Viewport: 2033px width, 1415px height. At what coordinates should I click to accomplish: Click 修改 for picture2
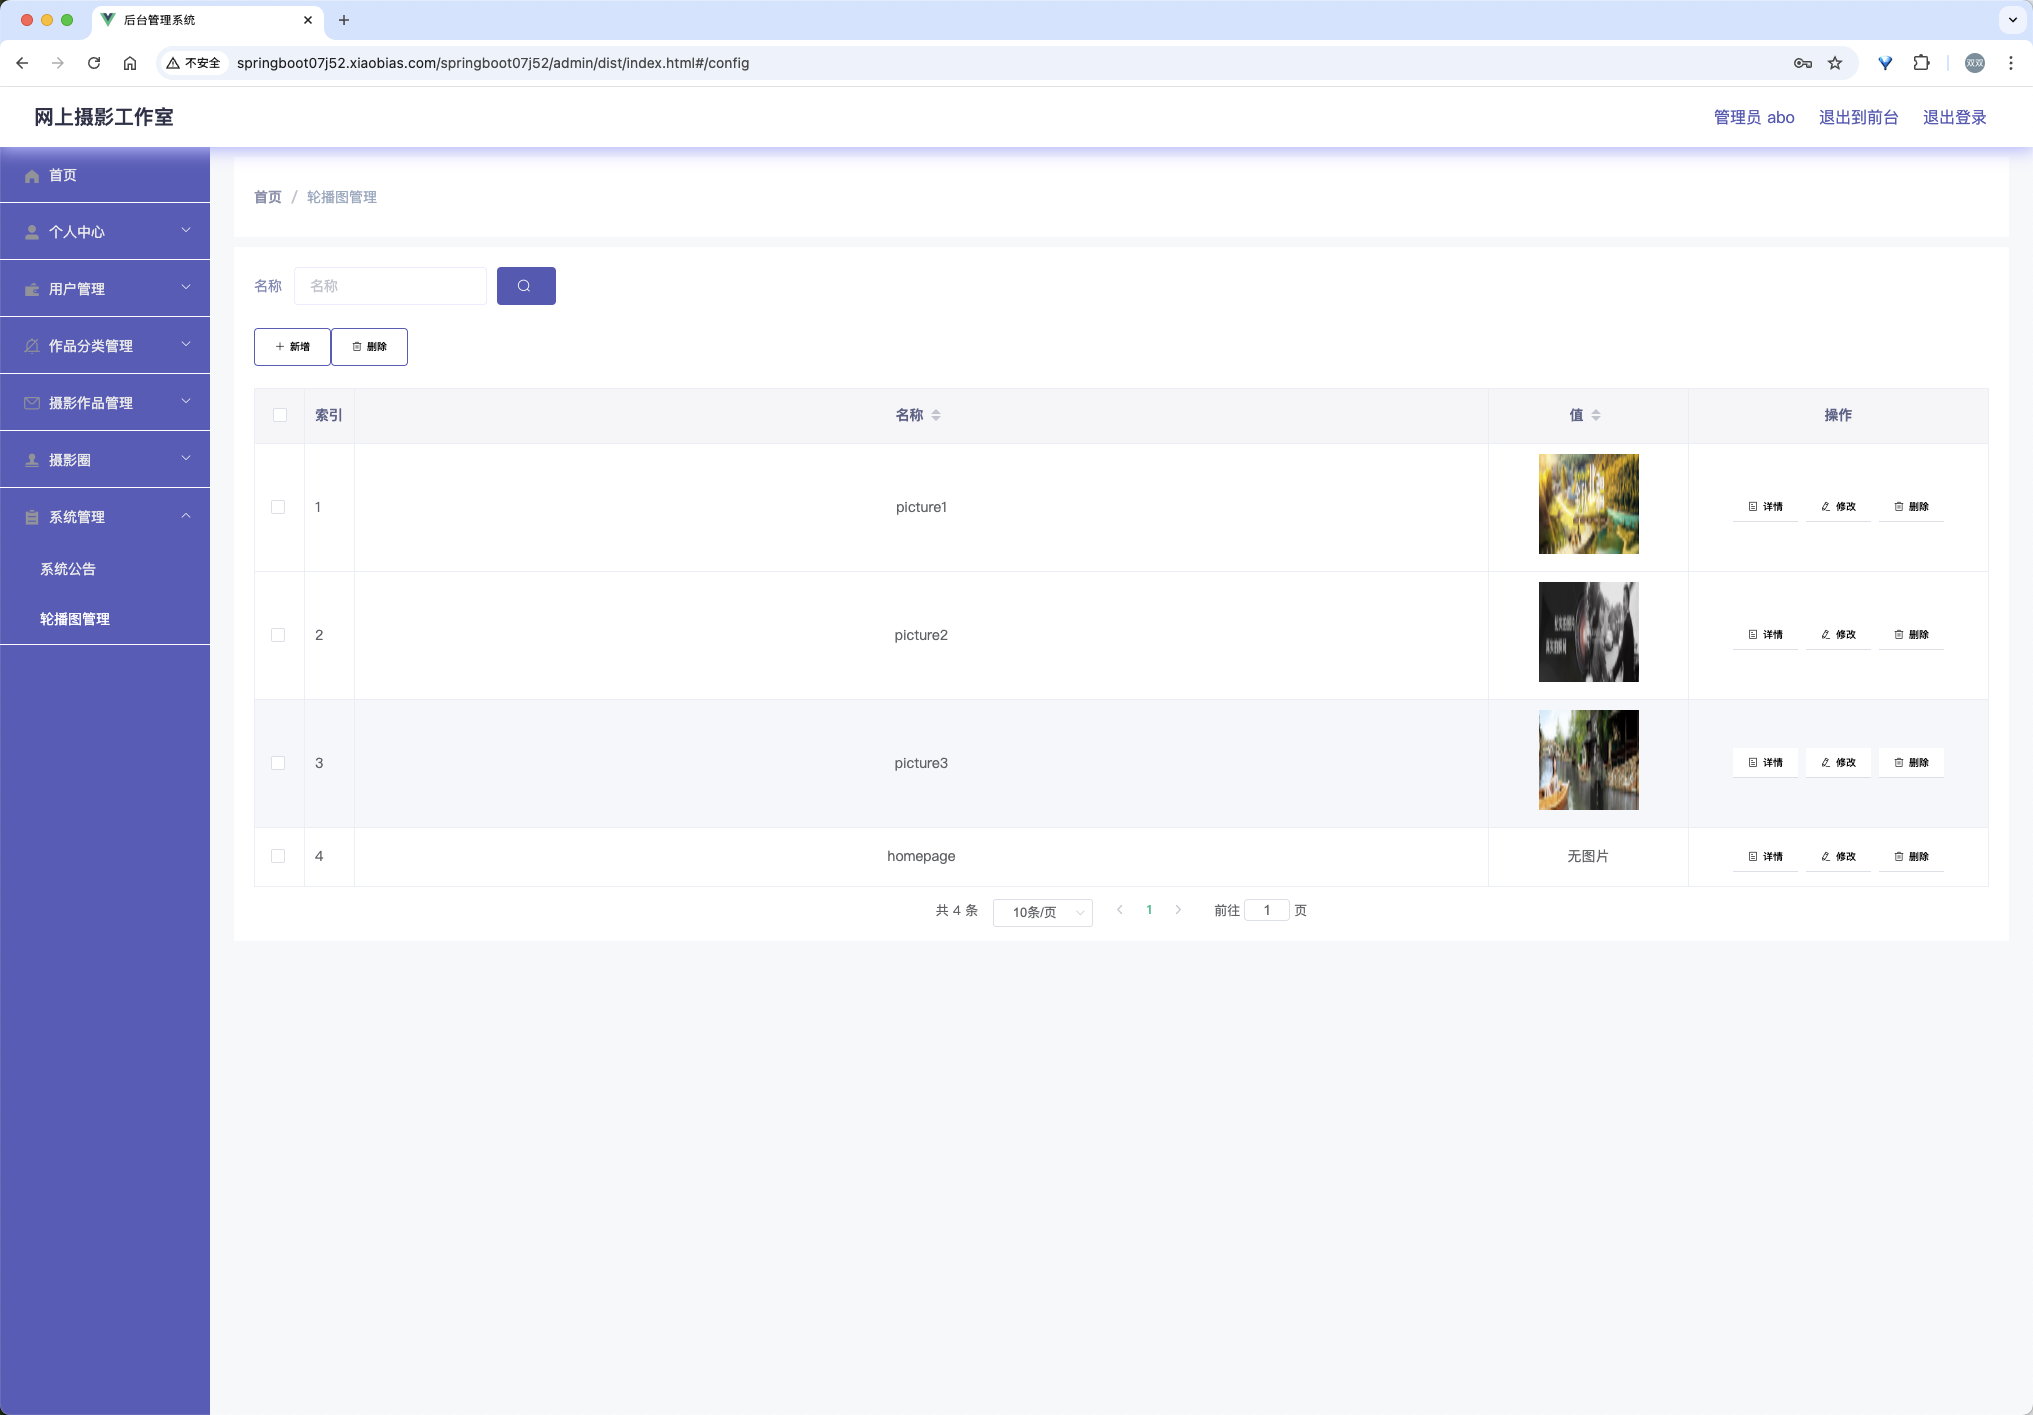point(1838,635)
